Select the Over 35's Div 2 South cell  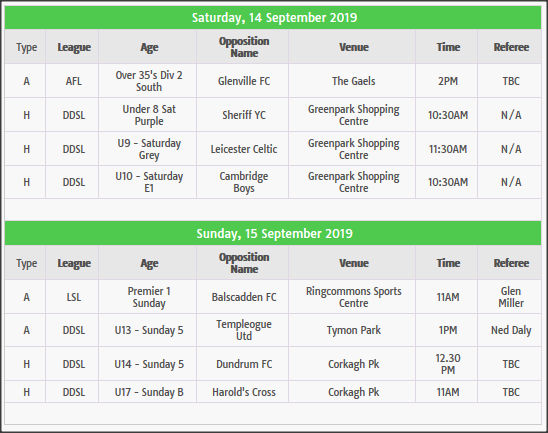click(149, 81)
